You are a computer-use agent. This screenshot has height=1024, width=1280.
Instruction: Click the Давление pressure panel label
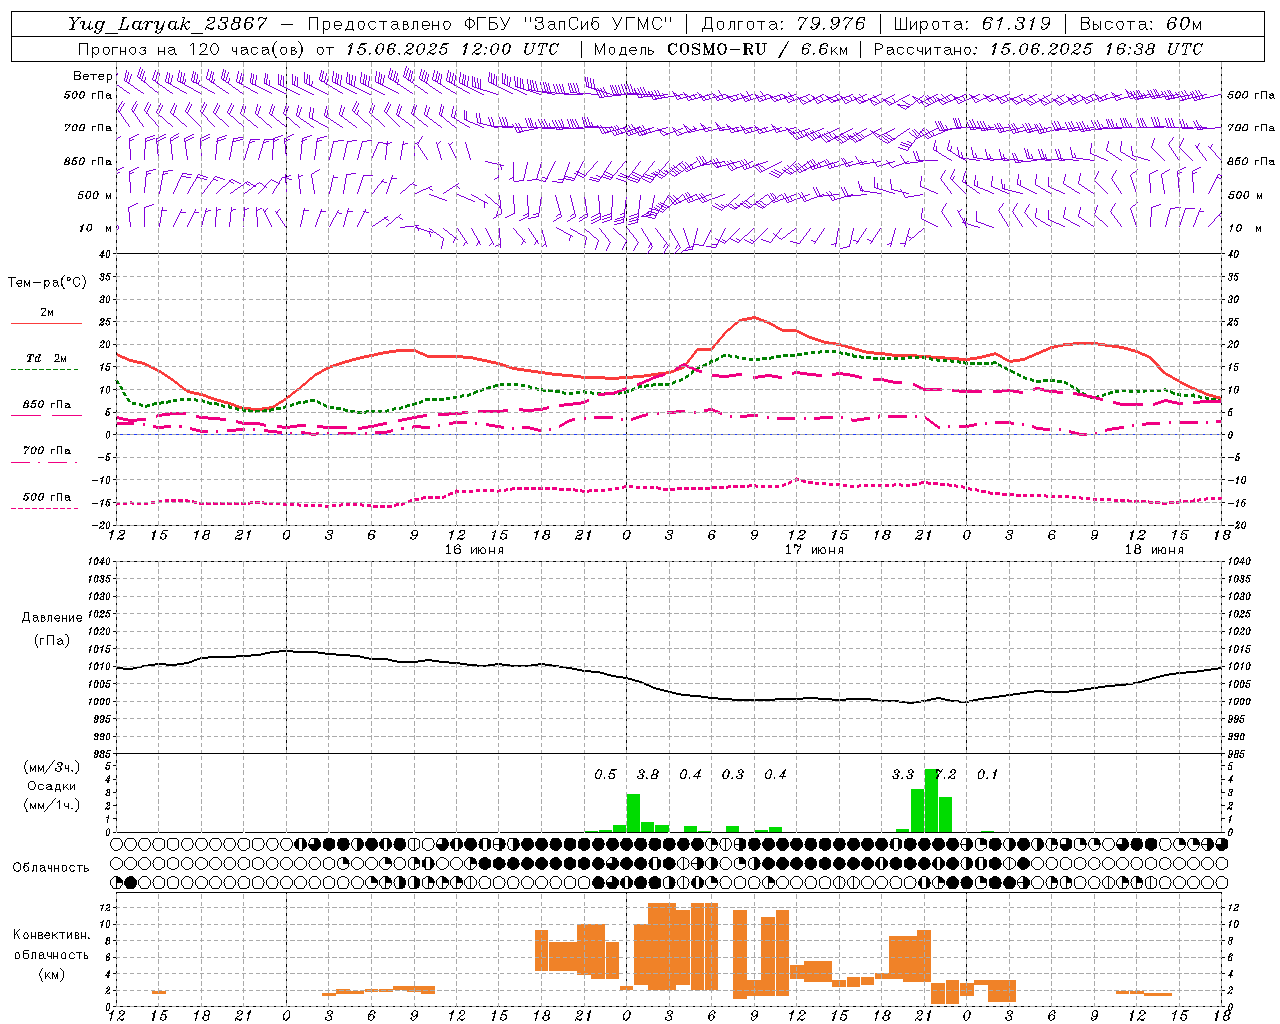52,618
